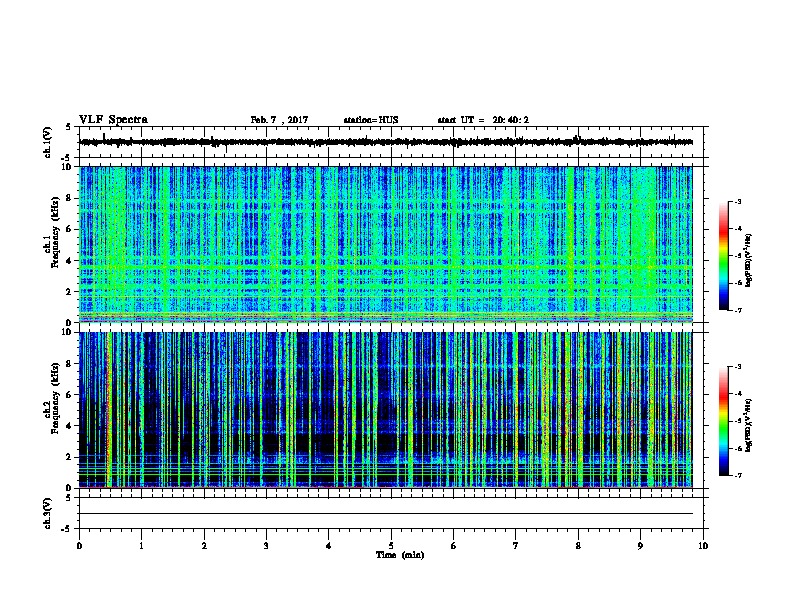Click the "-7" tick on the ch.2 colorbar
The width and height of the screenshot is (792, 612).
coord(738,476)
